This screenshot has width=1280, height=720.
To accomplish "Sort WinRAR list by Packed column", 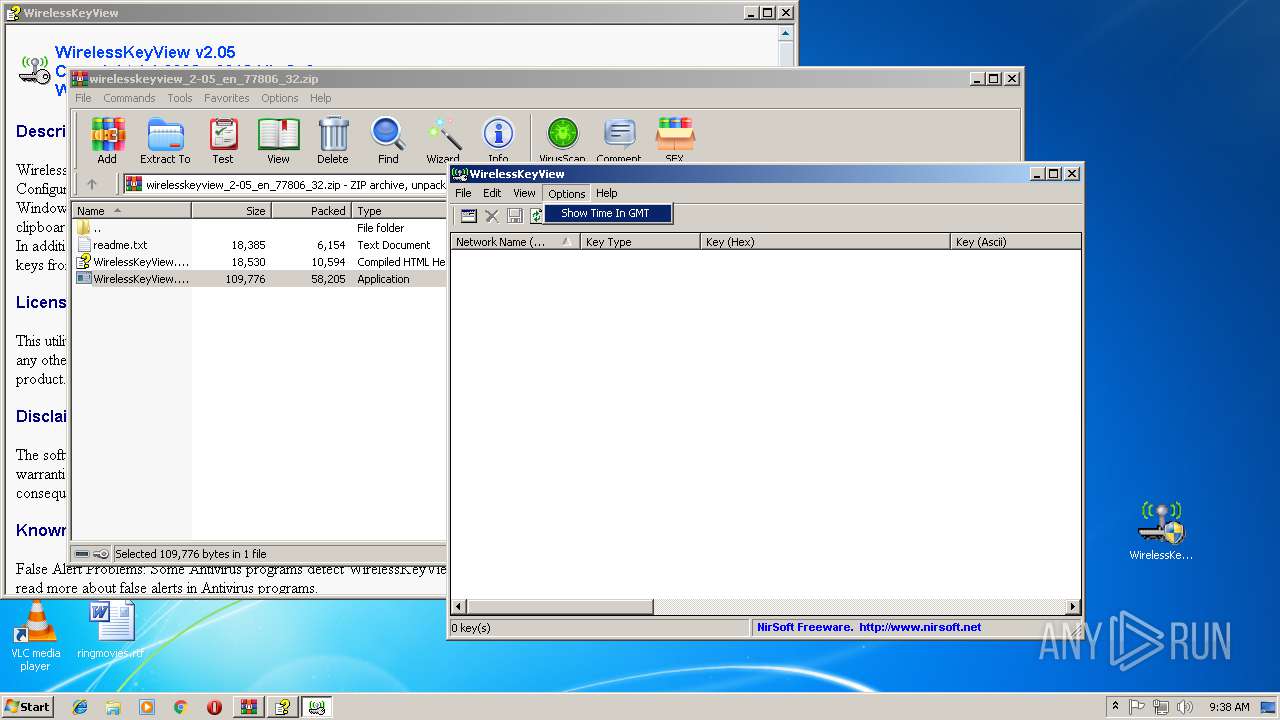I will pyautogui.click(x=312, y=211).
